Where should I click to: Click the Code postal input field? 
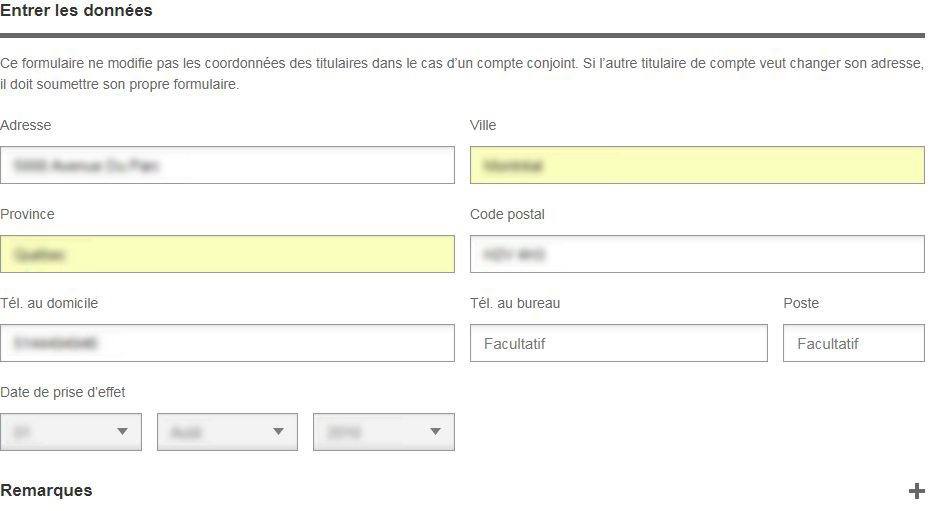tap(698, 254)
